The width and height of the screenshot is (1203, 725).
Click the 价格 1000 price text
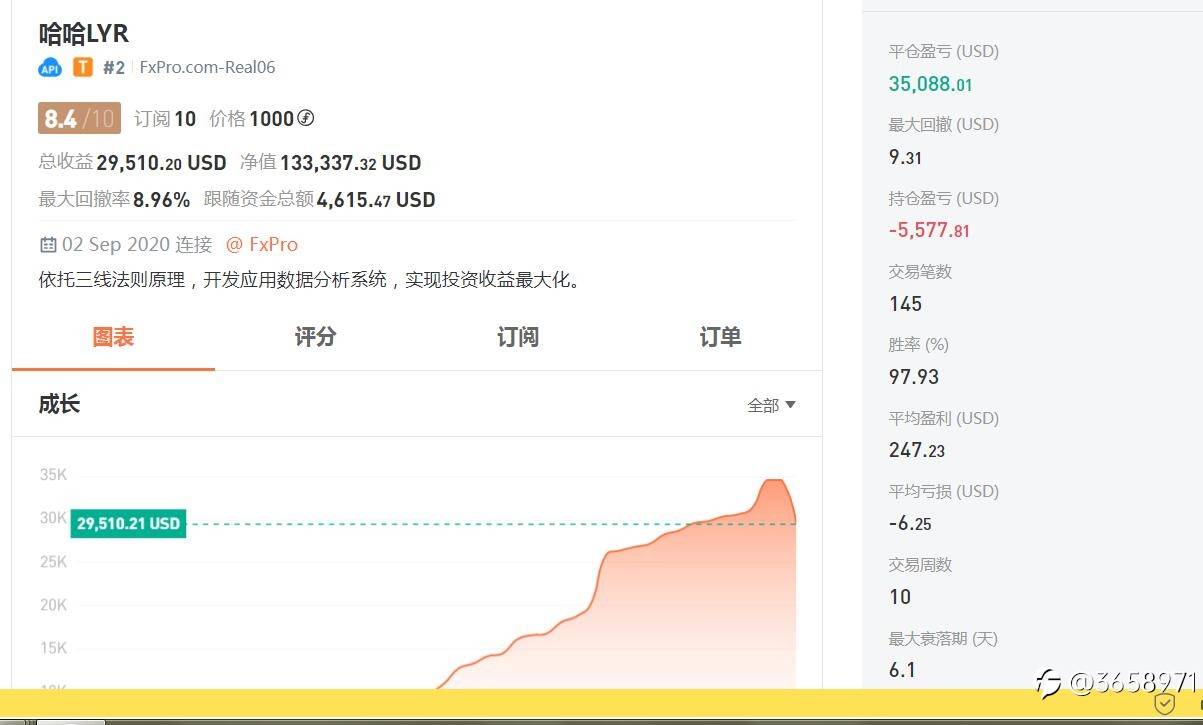point(252,119)
